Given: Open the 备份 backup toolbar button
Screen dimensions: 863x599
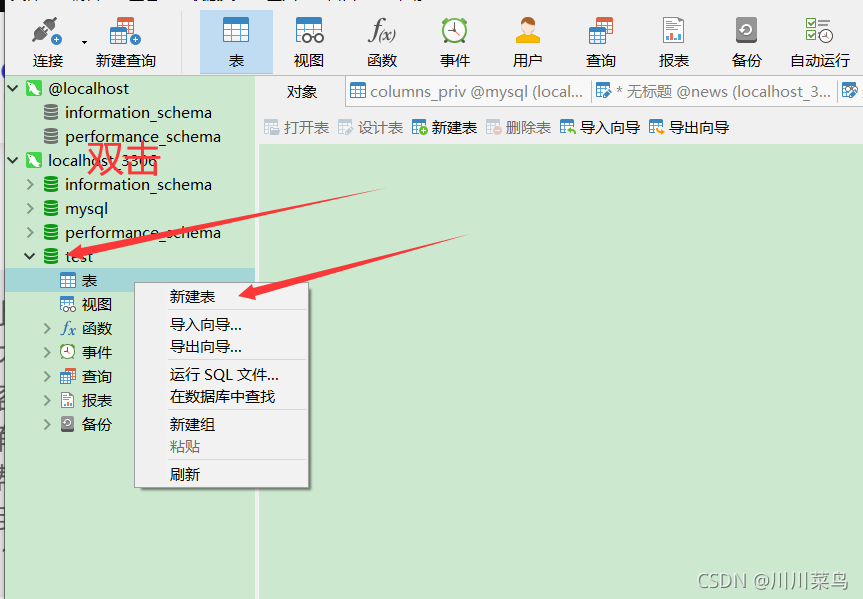Looking at the screenshot, I should pos(746,42).
